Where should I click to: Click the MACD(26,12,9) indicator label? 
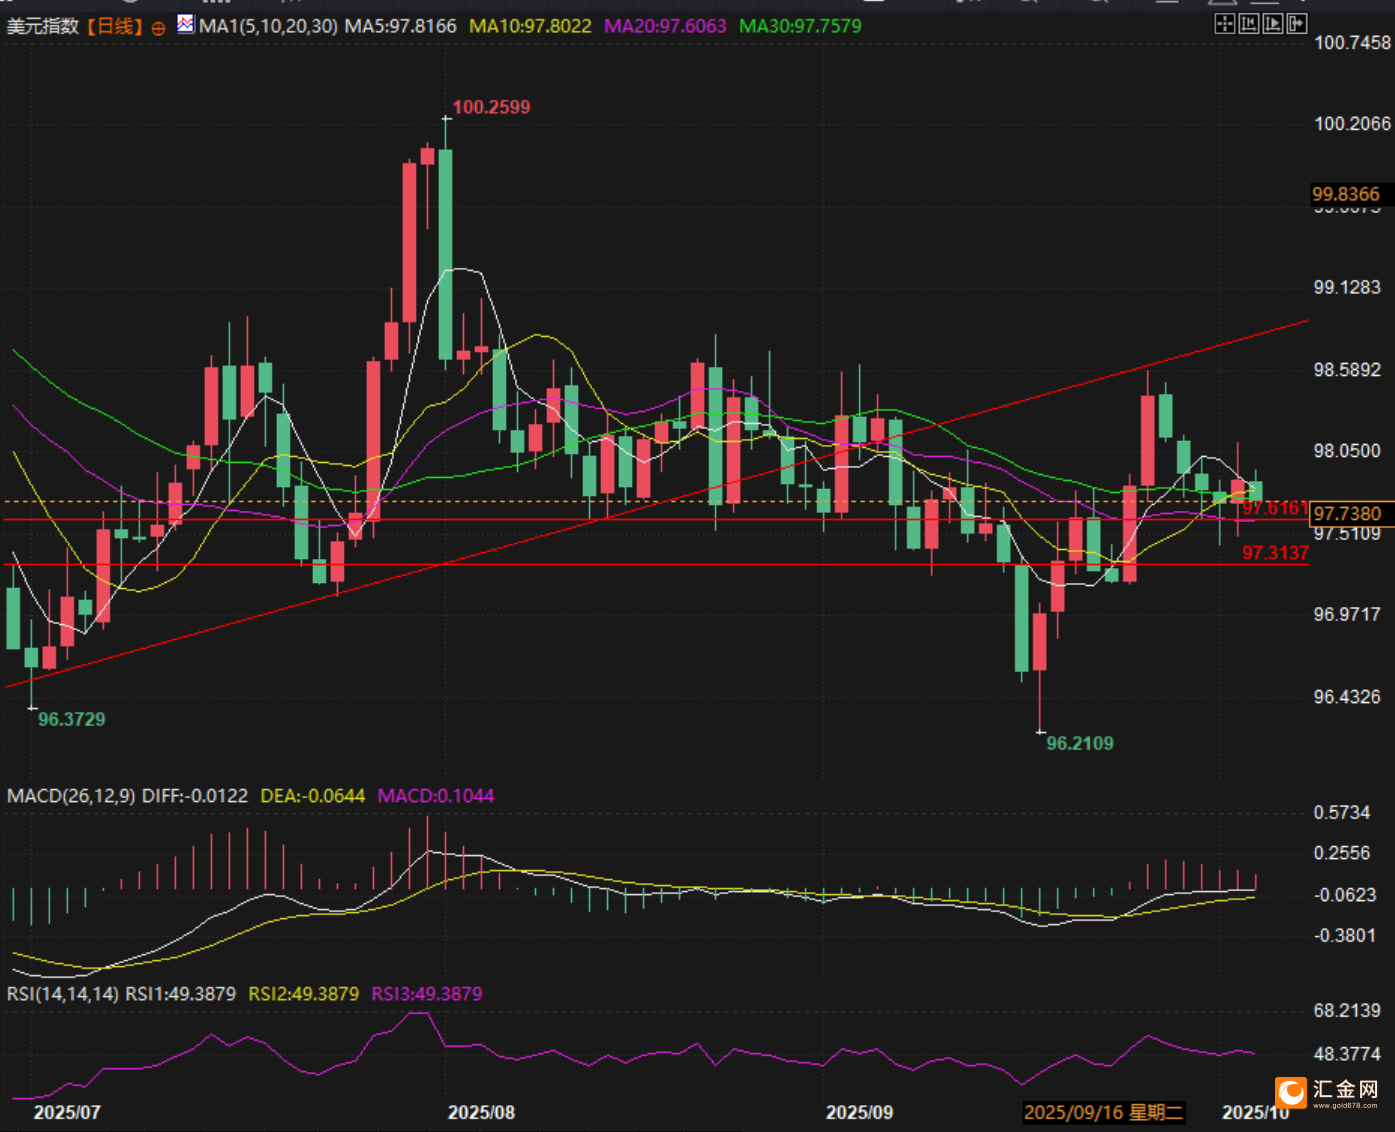[x=71, y=796]
